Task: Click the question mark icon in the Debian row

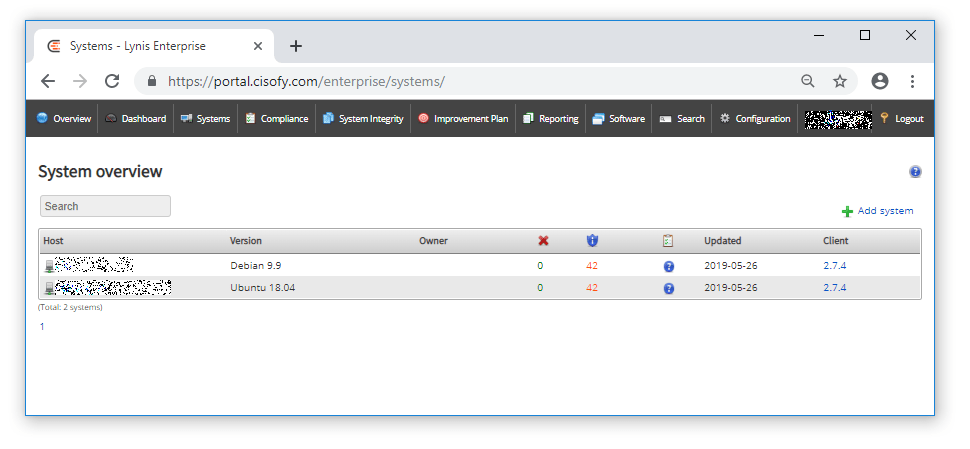Action: [669, 267]
